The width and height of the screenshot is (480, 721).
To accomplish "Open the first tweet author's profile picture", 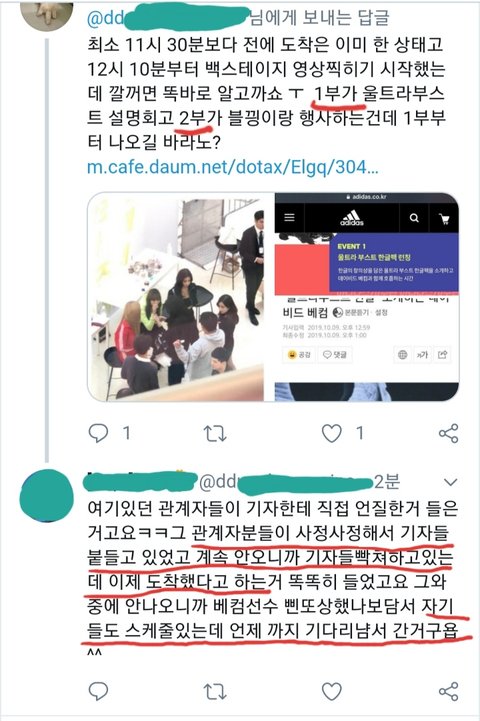I will coord(47,15).
